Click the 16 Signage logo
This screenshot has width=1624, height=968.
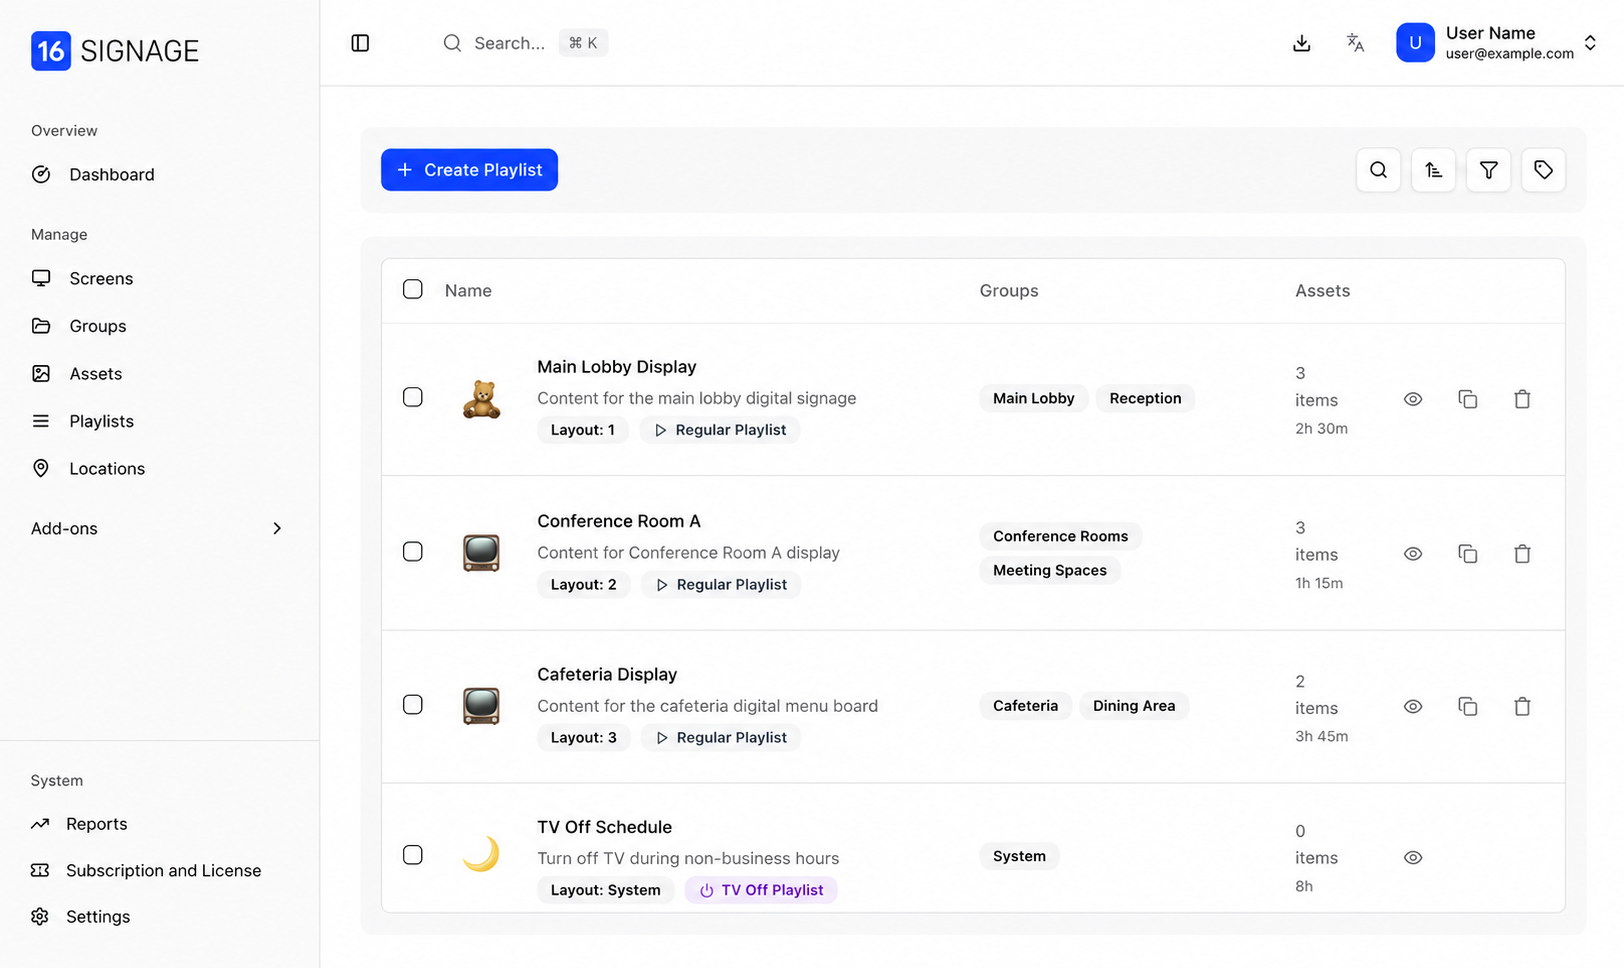point(115,51)
